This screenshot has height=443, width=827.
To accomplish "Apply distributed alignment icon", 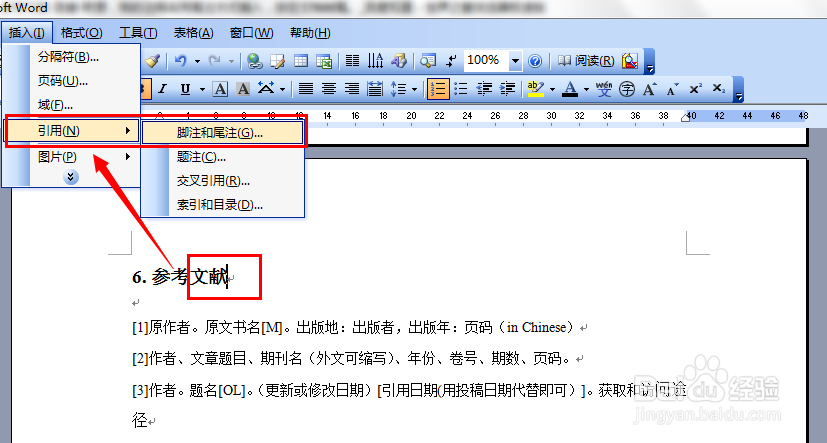I will coord(375,89).
